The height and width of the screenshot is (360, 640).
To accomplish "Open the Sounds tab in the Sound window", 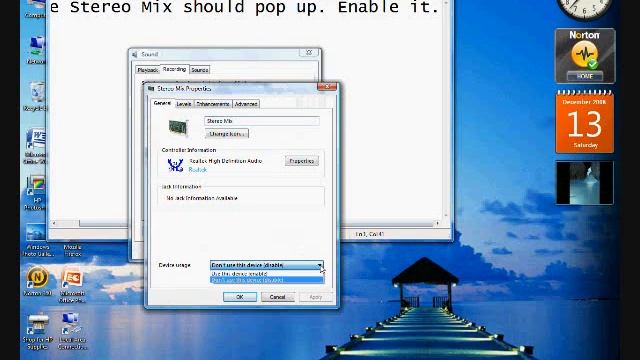I will point(200,70).
